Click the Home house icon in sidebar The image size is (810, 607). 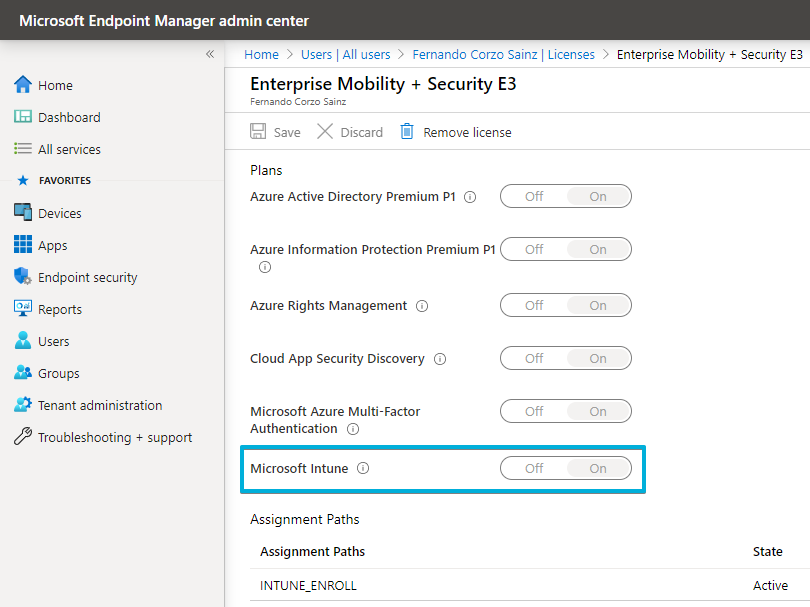point(23,85)
